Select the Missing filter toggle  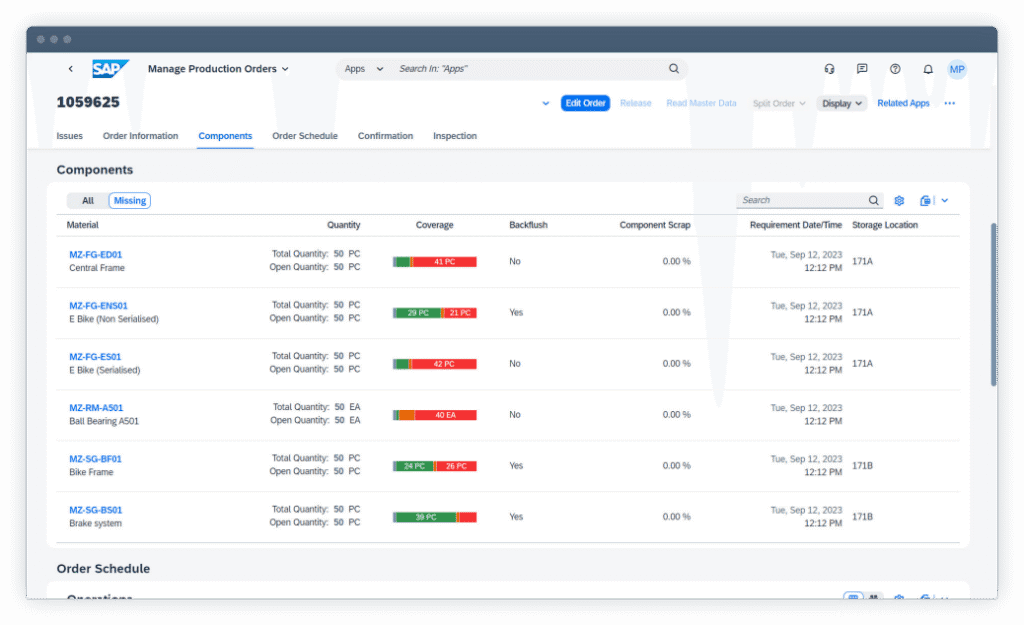point(129,201)
